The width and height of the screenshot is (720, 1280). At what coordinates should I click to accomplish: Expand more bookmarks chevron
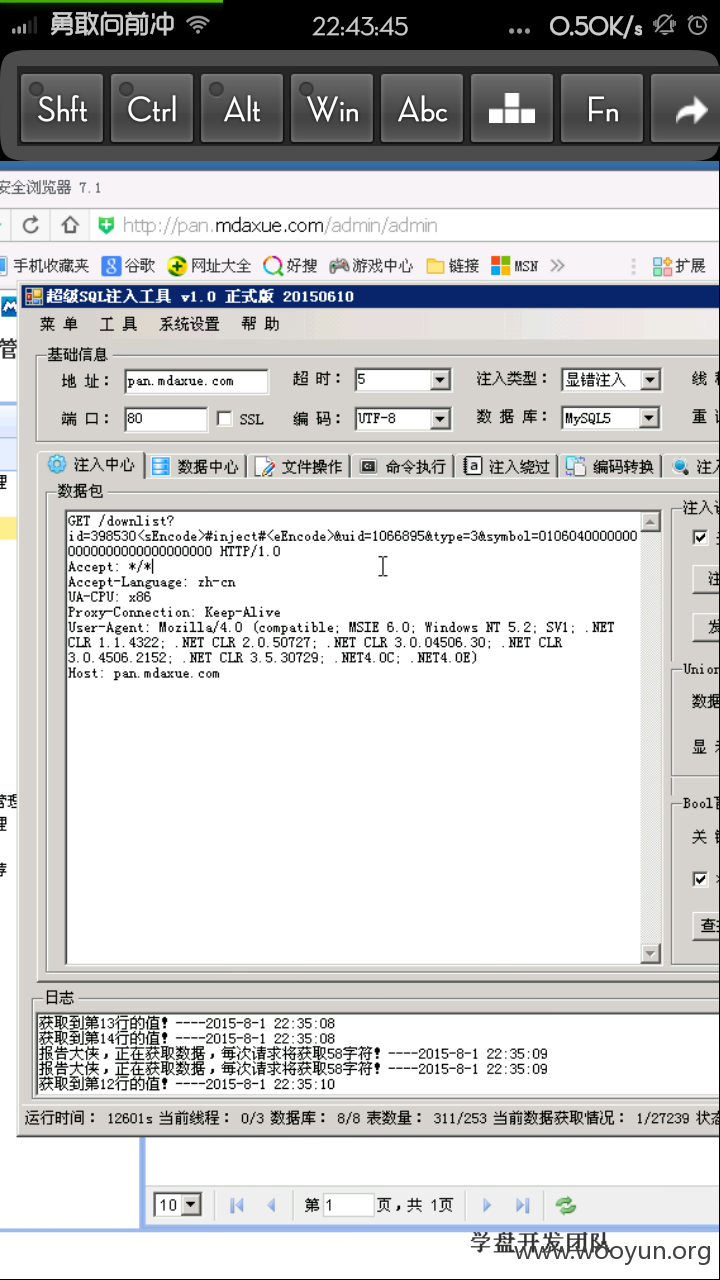(557, 265)
